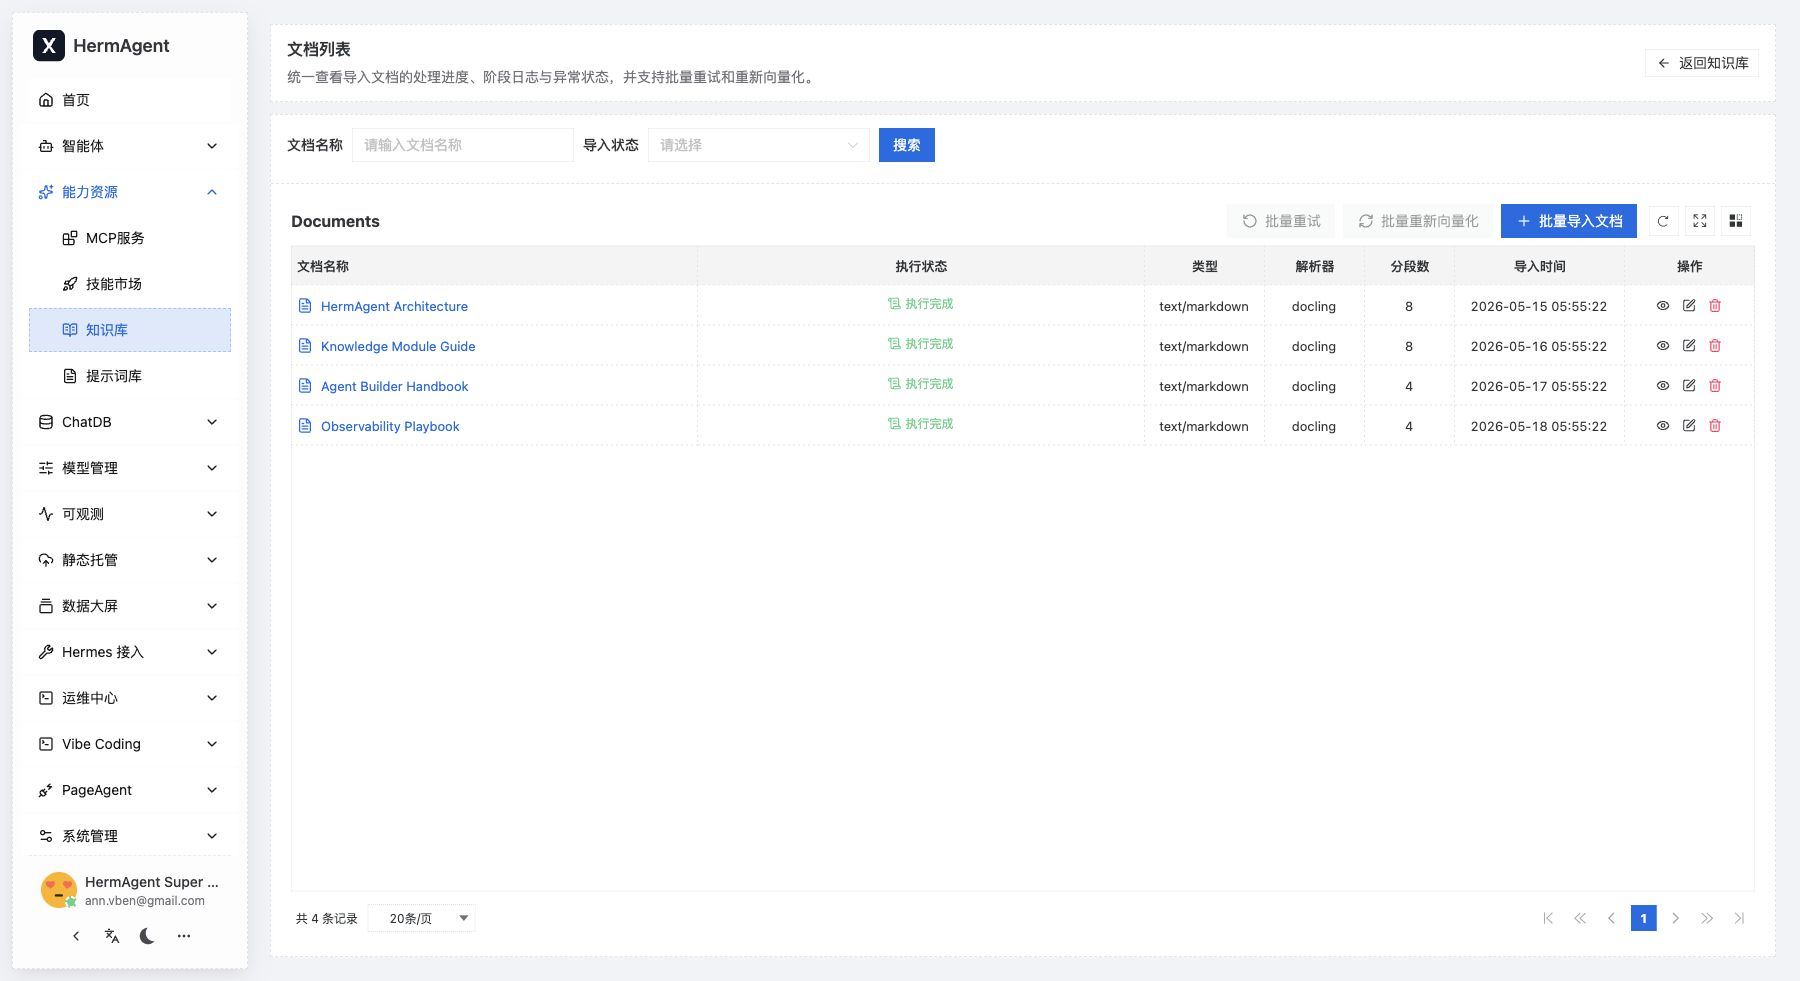This screenshot has height=981, width=1800.
Task: Expand the 系统管理 menu
Action: (x=130, y=836)
